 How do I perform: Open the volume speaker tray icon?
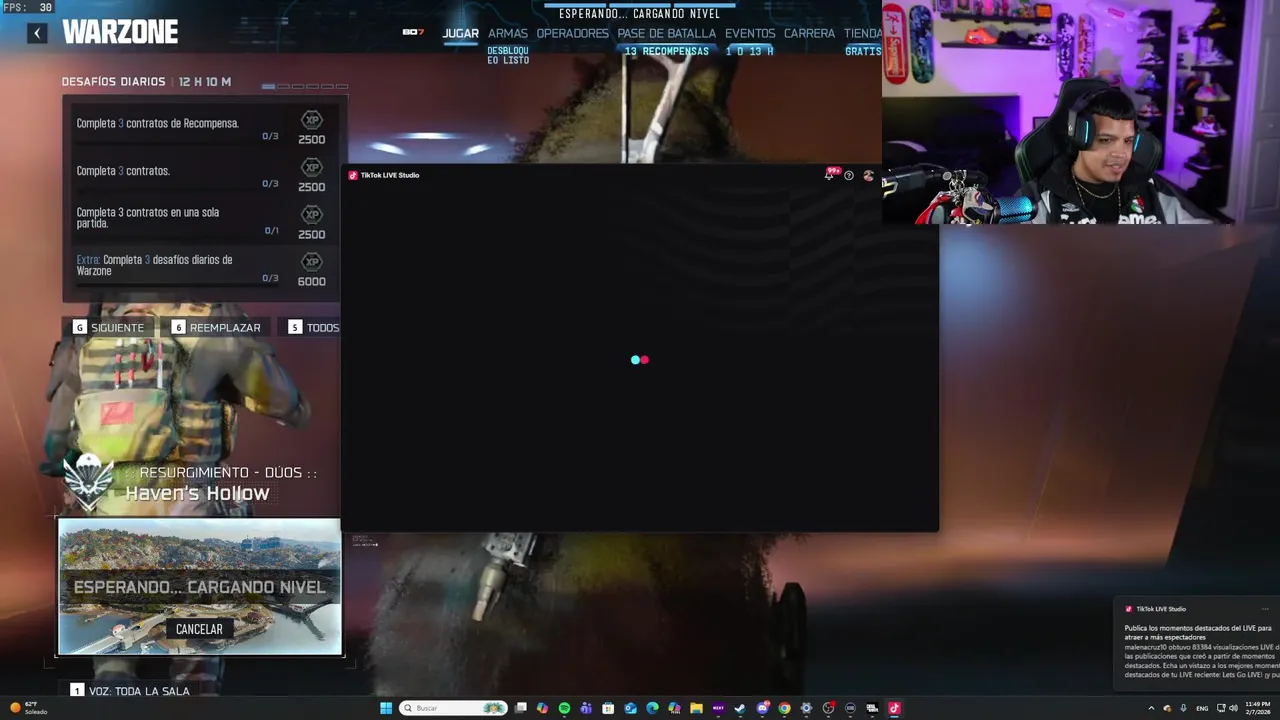coord(1233,708)
